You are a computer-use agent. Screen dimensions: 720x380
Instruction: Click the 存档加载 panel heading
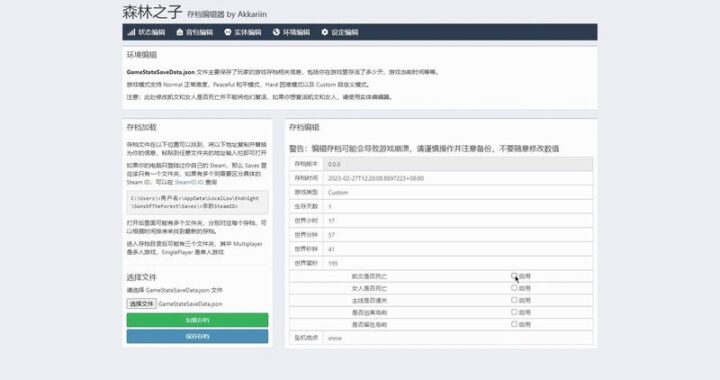(141, 127)
